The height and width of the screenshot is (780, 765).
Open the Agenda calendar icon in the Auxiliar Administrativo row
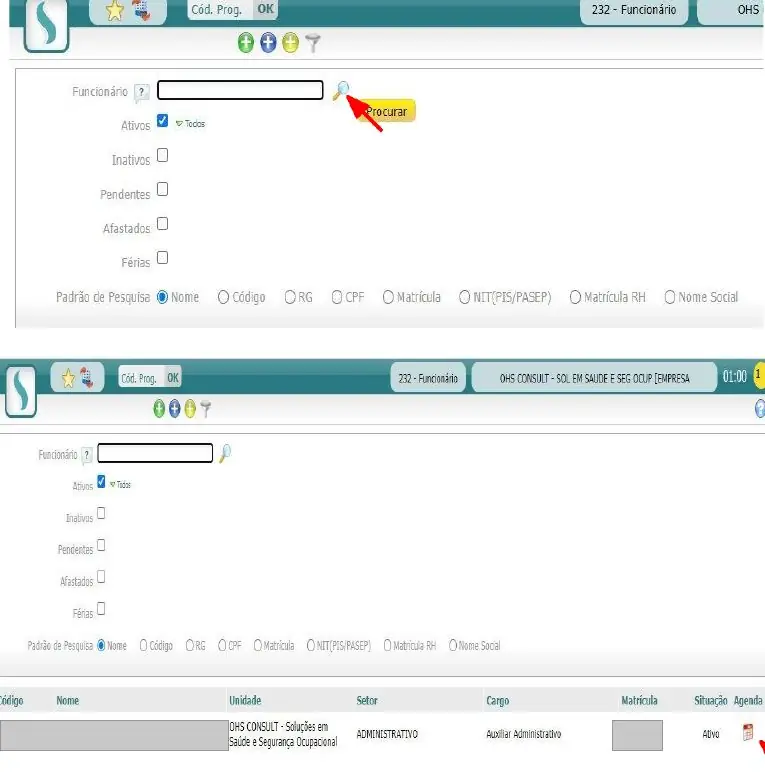[748, 732]
